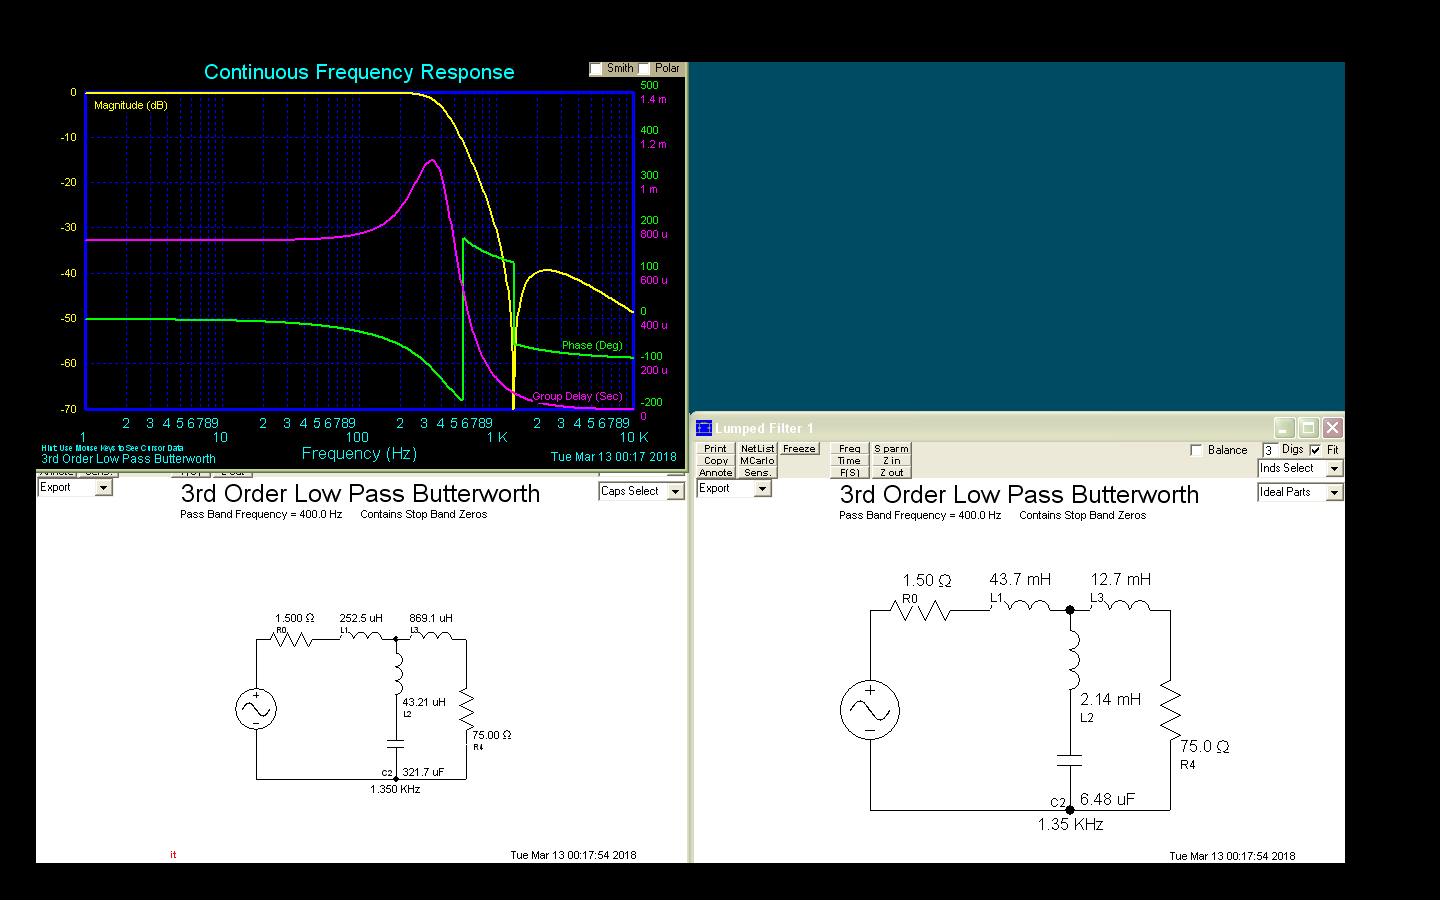Image resolution: width=1440 pixels, height=900 pixels.
Task: Show the Time response plot
Action: point(849,460)
